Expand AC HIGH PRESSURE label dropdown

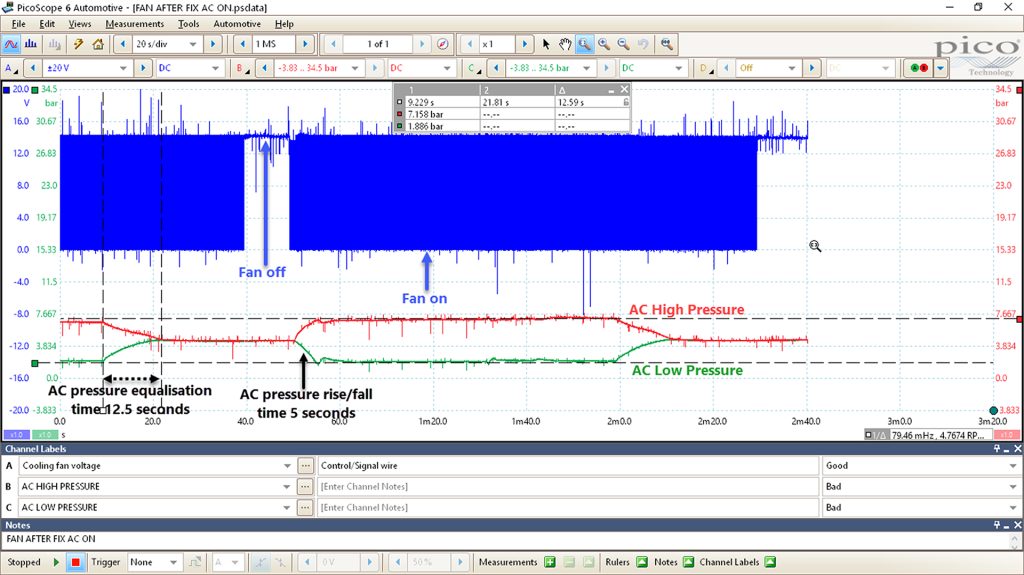(x=287, y=487)
